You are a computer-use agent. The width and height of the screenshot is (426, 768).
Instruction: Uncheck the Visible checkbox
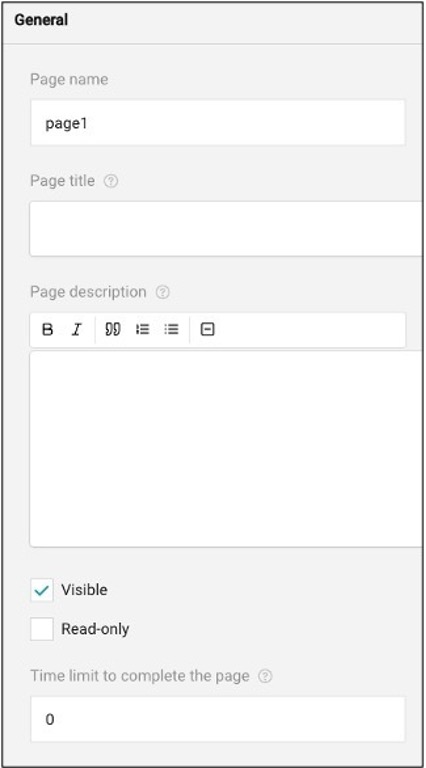(42, 590)
